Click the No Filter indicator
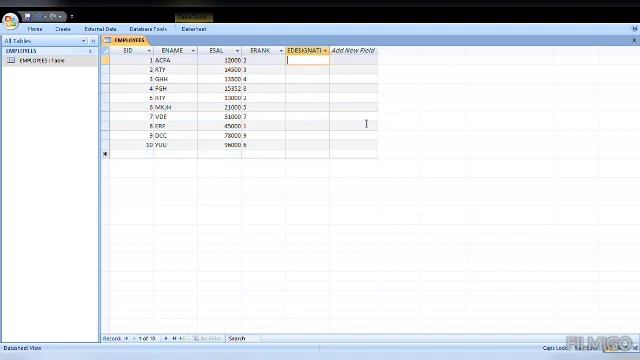 point(208,338)
